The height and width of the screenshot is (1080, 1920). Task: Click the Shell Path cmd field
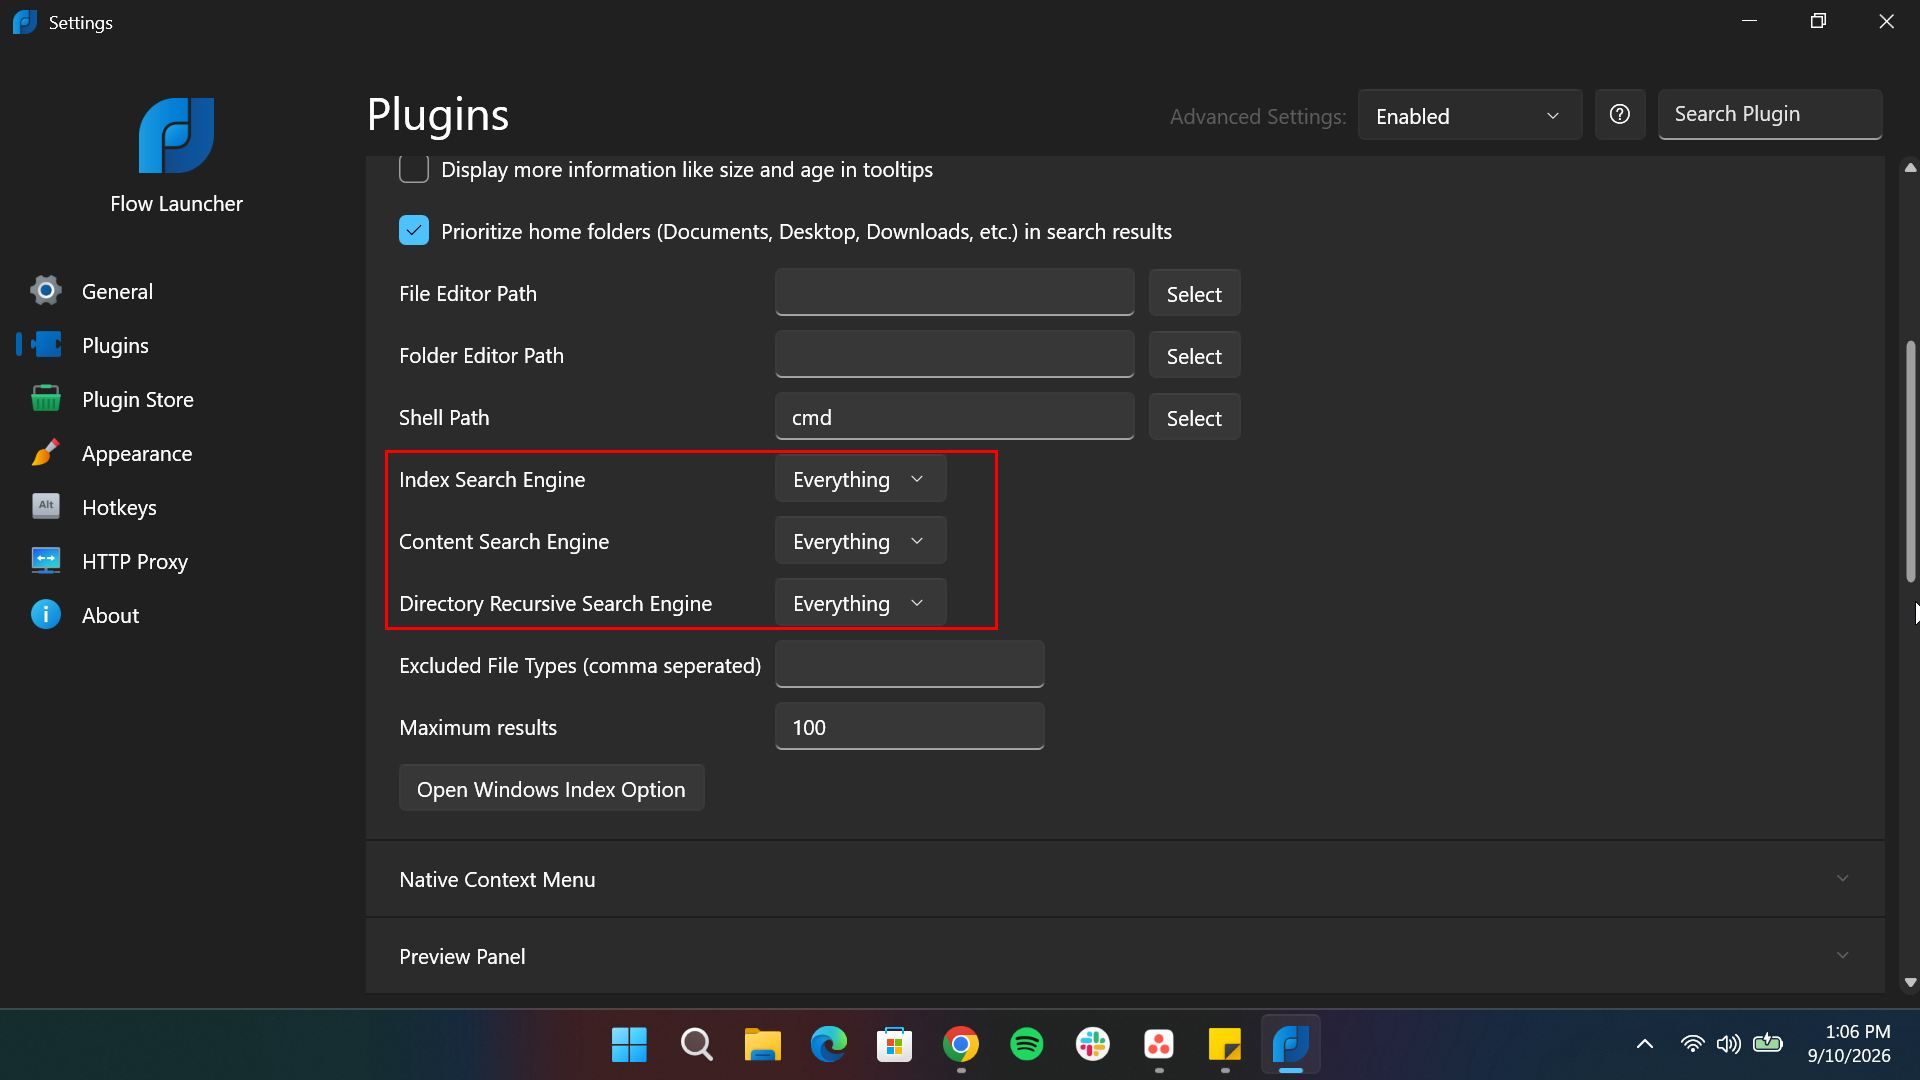(954, 416)
